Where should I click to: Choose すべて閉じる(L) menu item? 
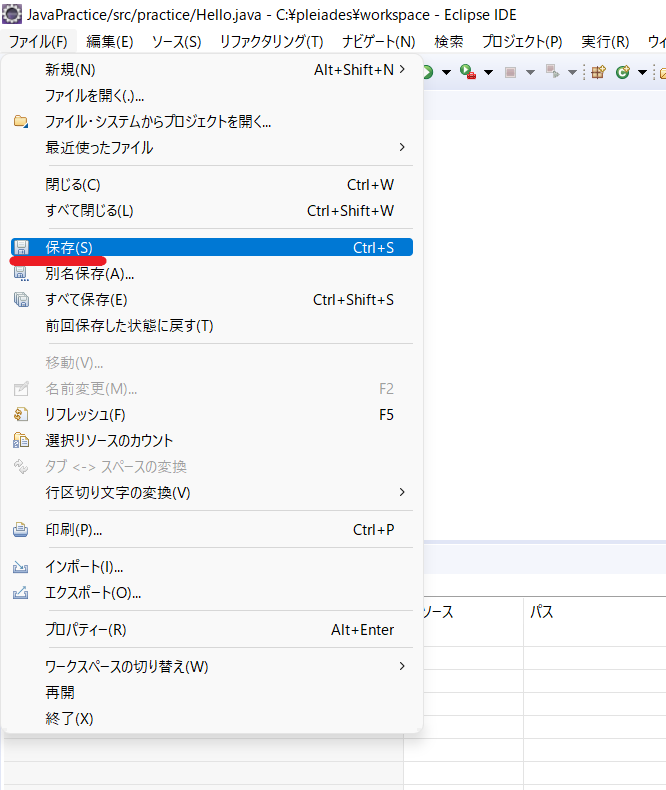tap(212, 211)
